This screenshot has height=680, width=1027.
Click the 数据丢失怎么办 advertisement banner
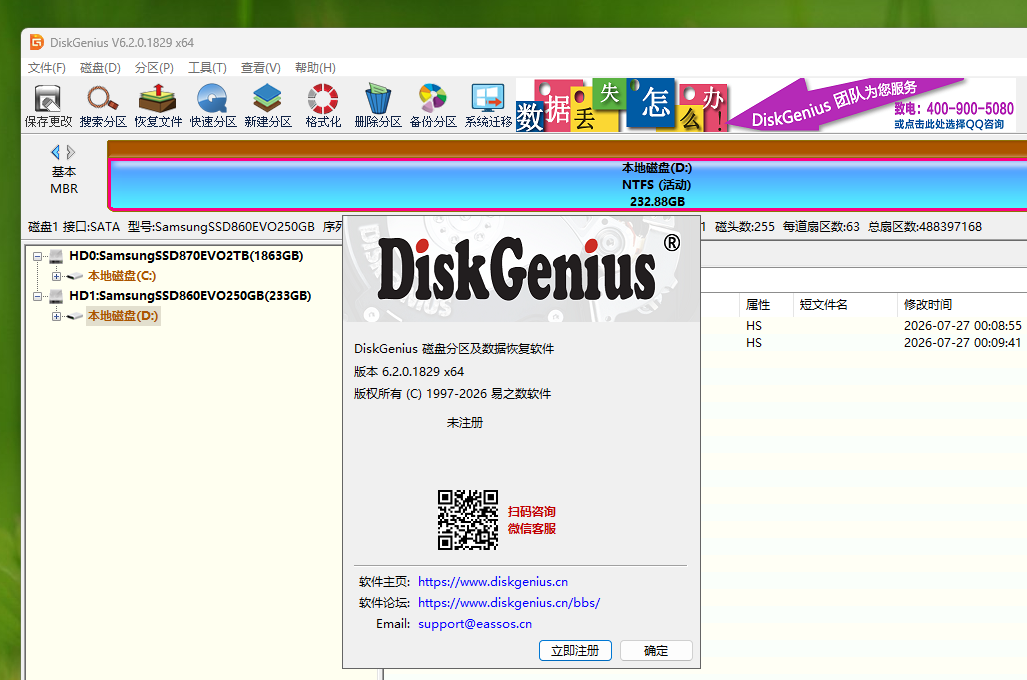tap(621, 105)
